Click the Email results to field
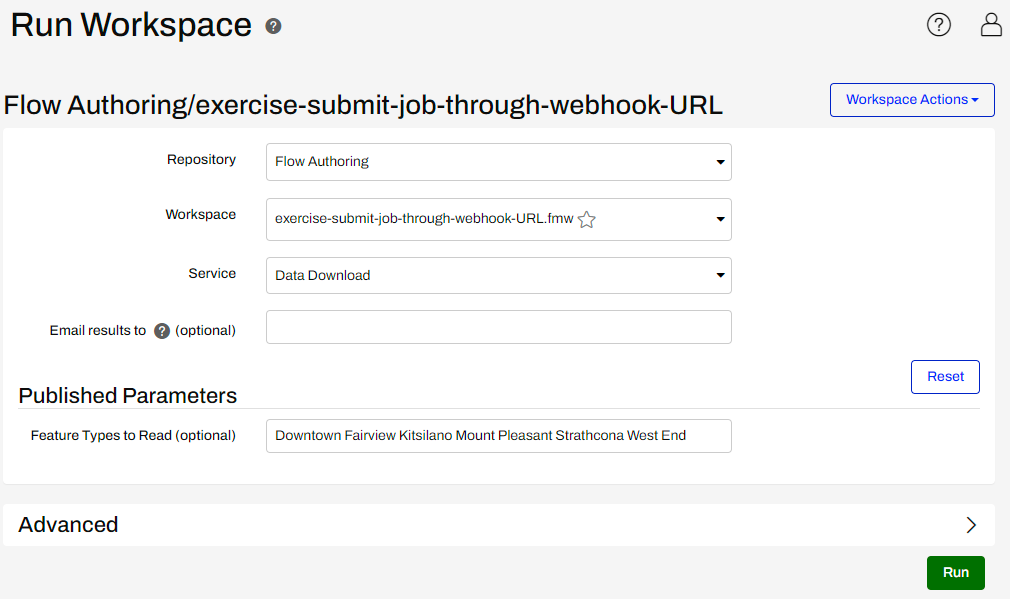This screenshot has width=1010, height=599. point(498,327)
